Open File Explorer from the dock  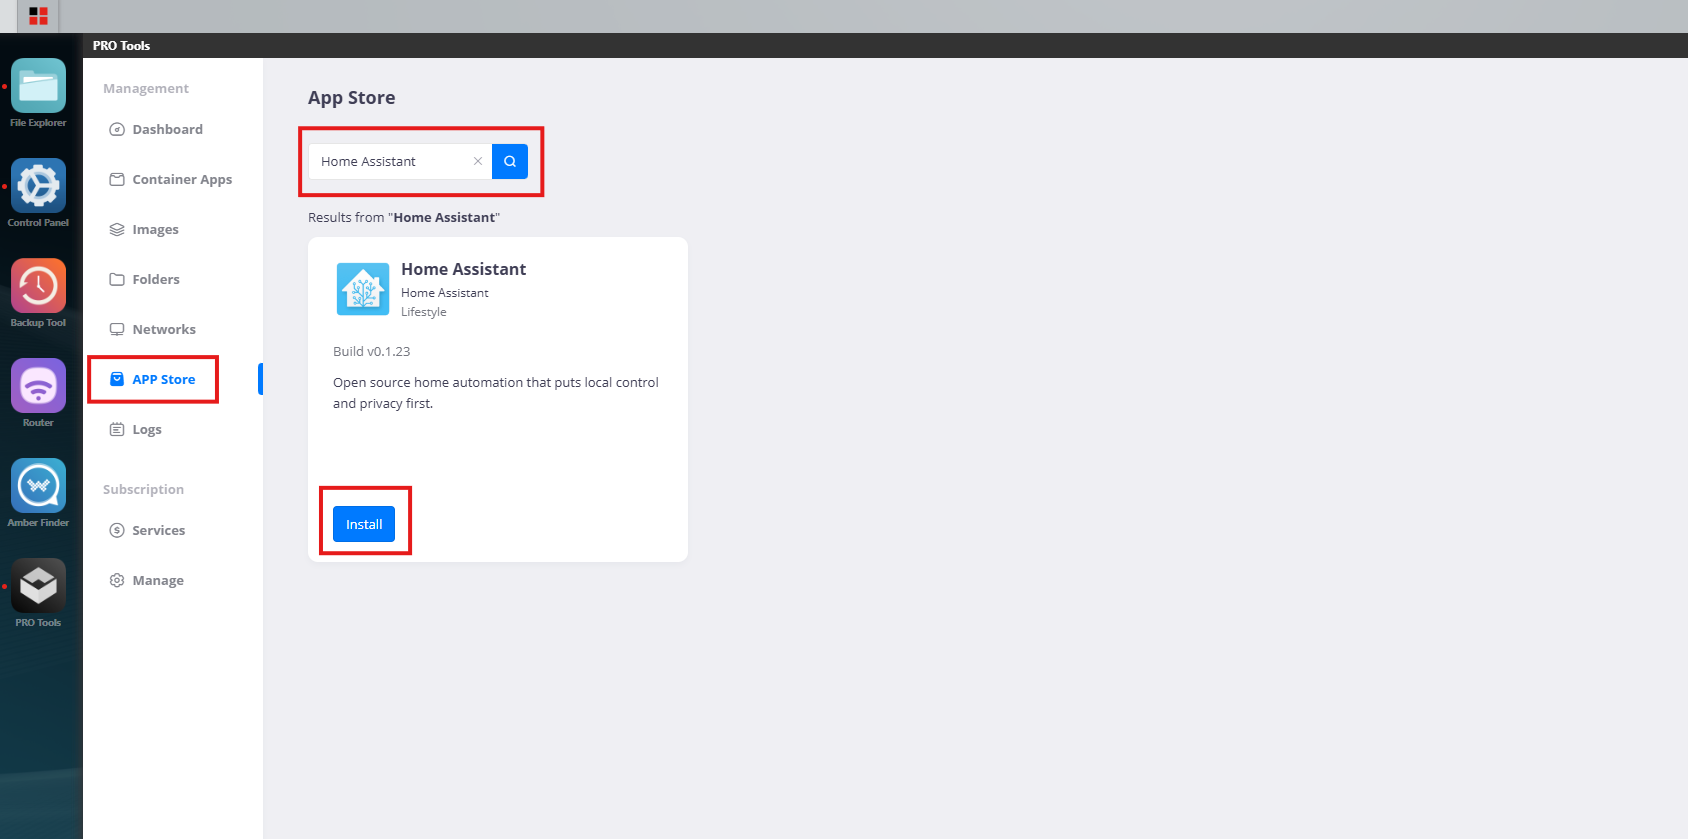tap(38, 86)
